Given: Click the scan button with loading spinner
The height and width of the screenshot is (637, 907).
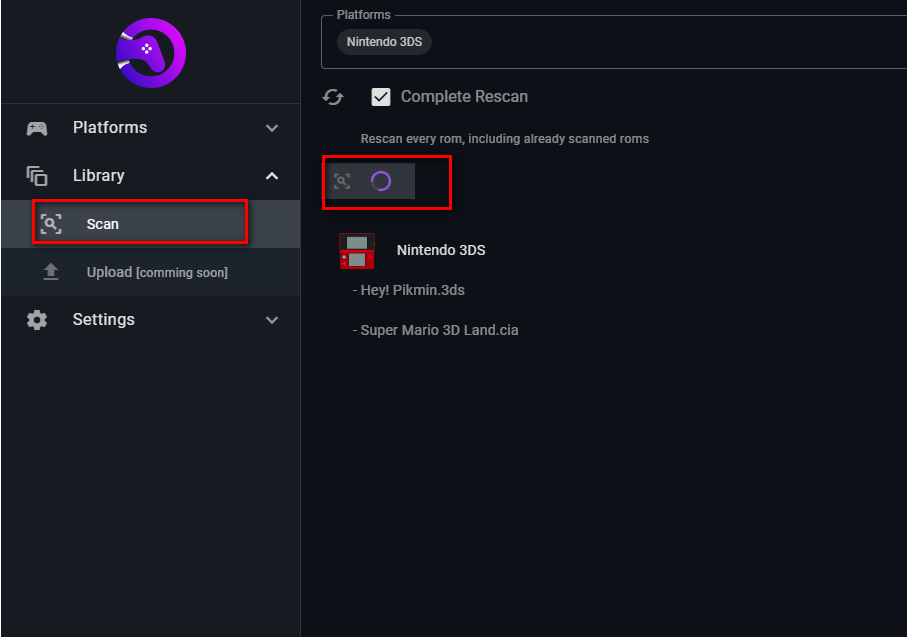Looking at the screenshot, I should point(370,181).
